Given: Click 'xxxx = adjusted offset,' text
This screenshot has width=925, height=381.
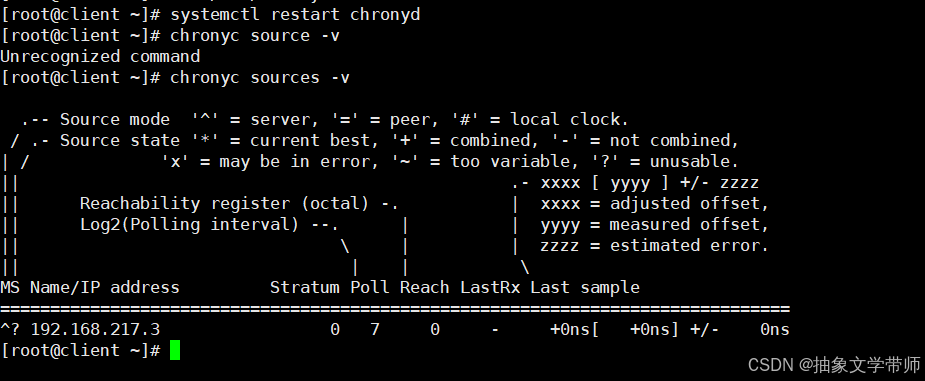Looking at the screenshot, I should 655,203.
